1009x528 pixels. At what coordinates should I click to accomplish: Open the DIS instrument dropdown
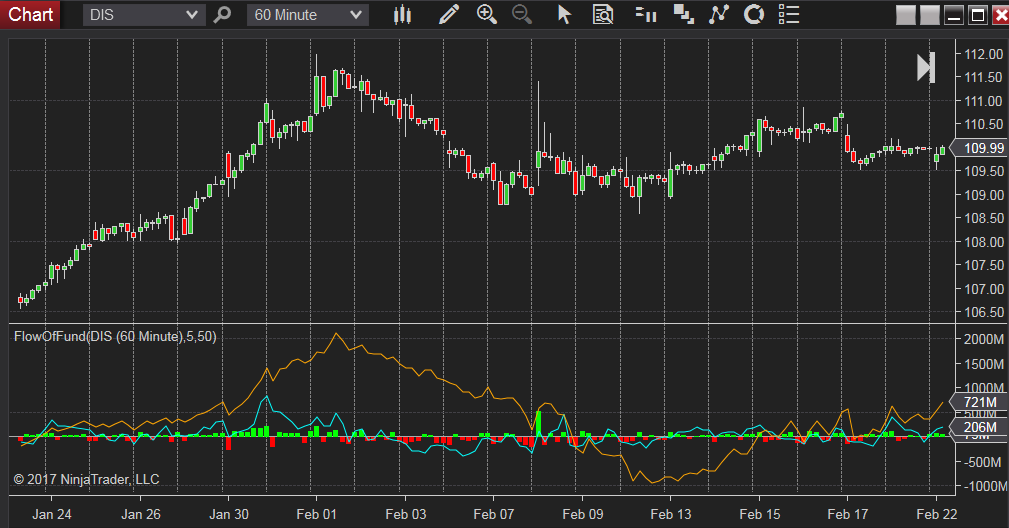click(144, 15)
